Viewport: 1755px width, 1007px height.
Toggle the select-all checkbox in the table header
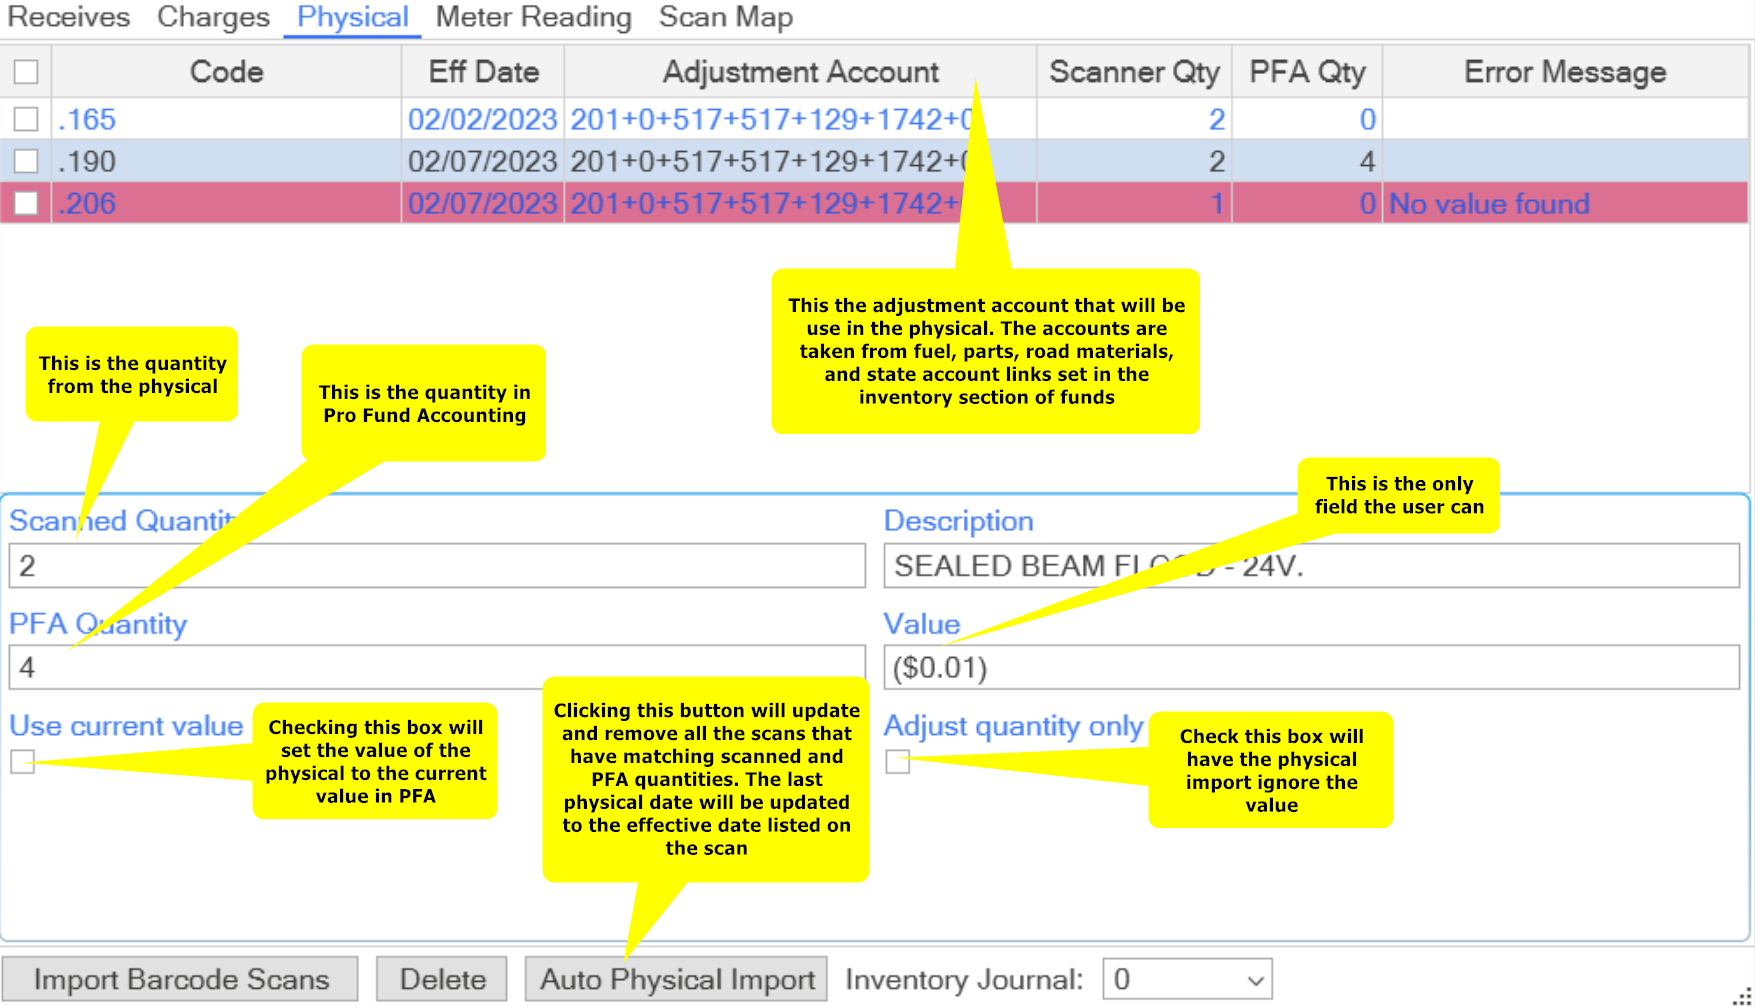(x=26, y=72)
